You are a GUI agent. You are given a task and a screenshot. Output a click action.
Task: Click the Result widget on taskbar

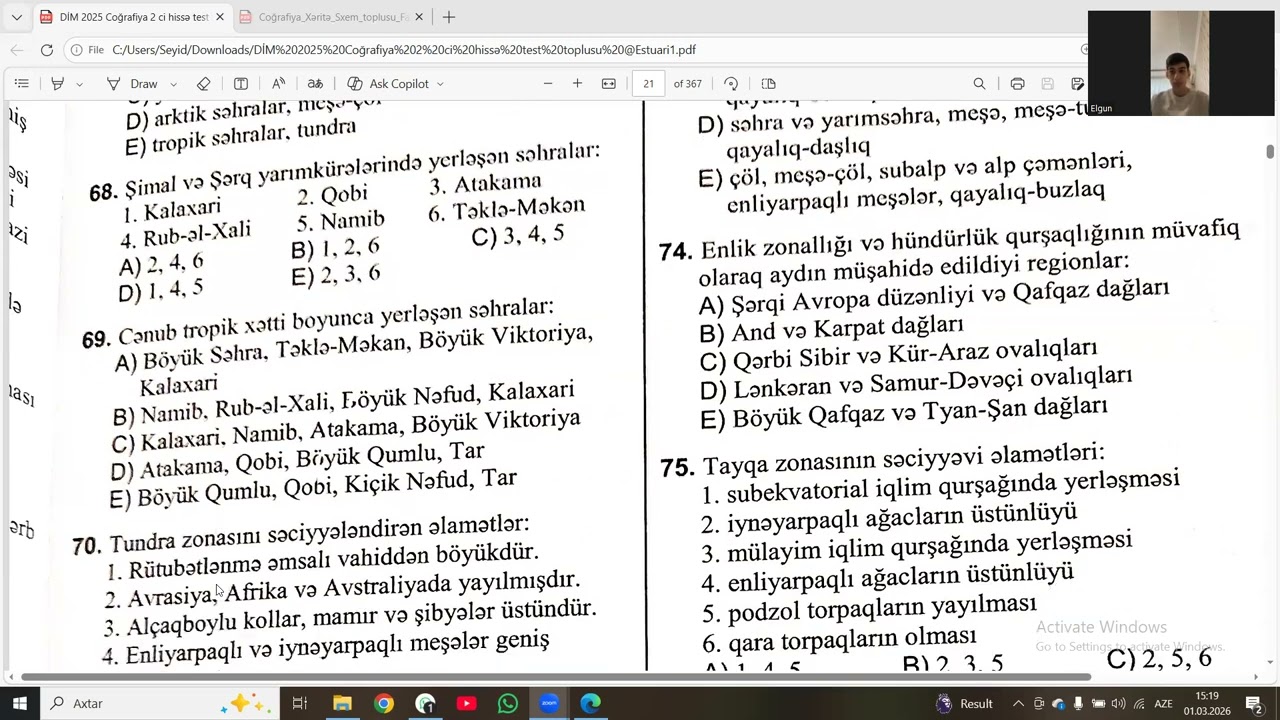(x=964, y=703)
